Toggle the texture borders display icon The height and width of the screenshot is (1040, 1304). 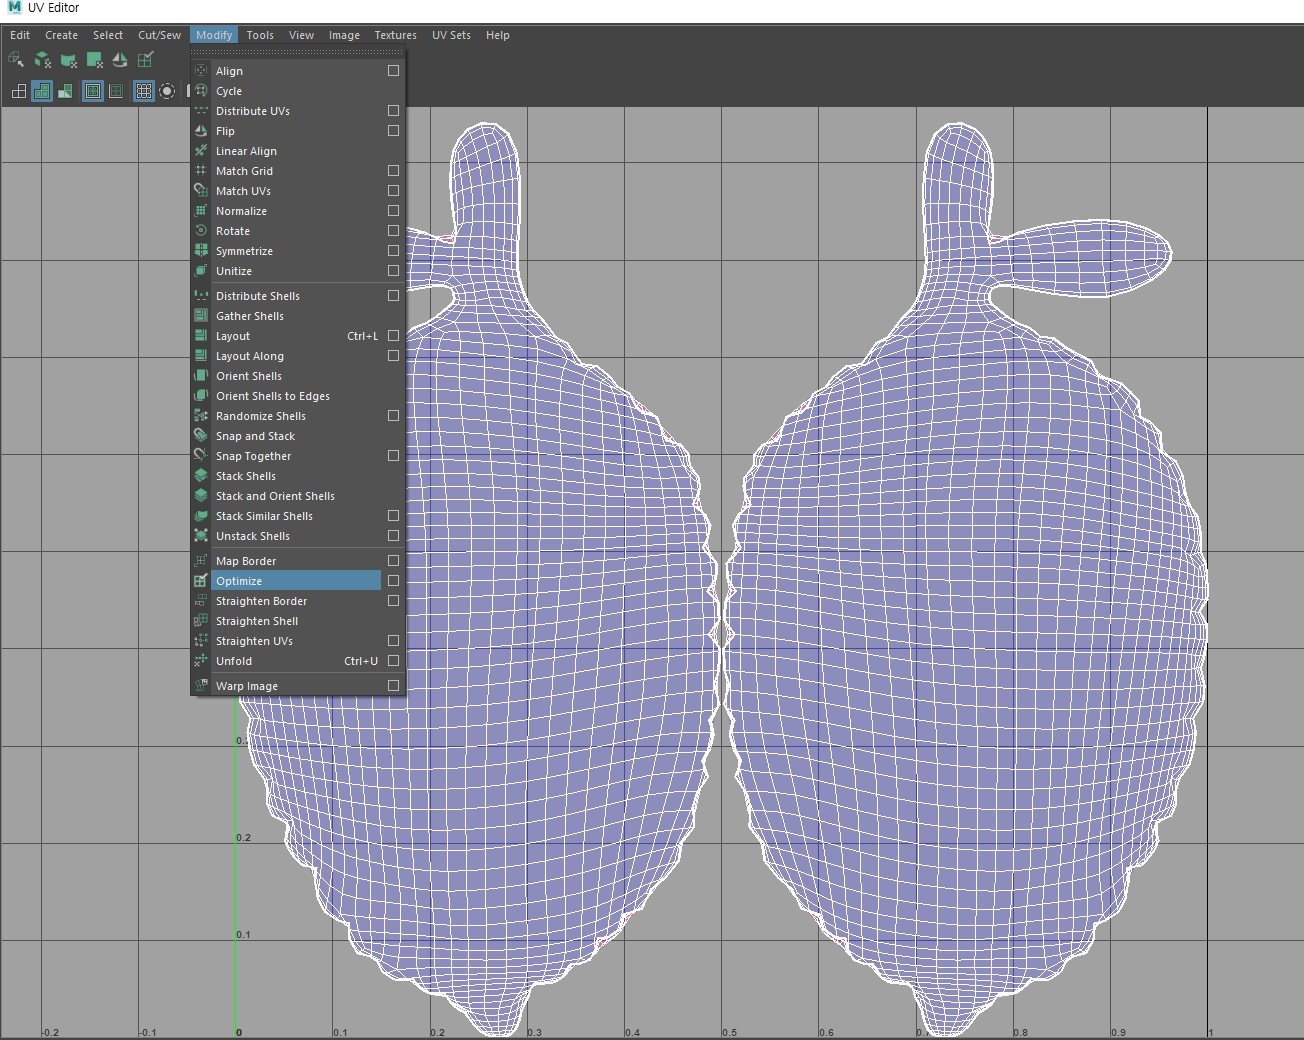pos(93,91)
